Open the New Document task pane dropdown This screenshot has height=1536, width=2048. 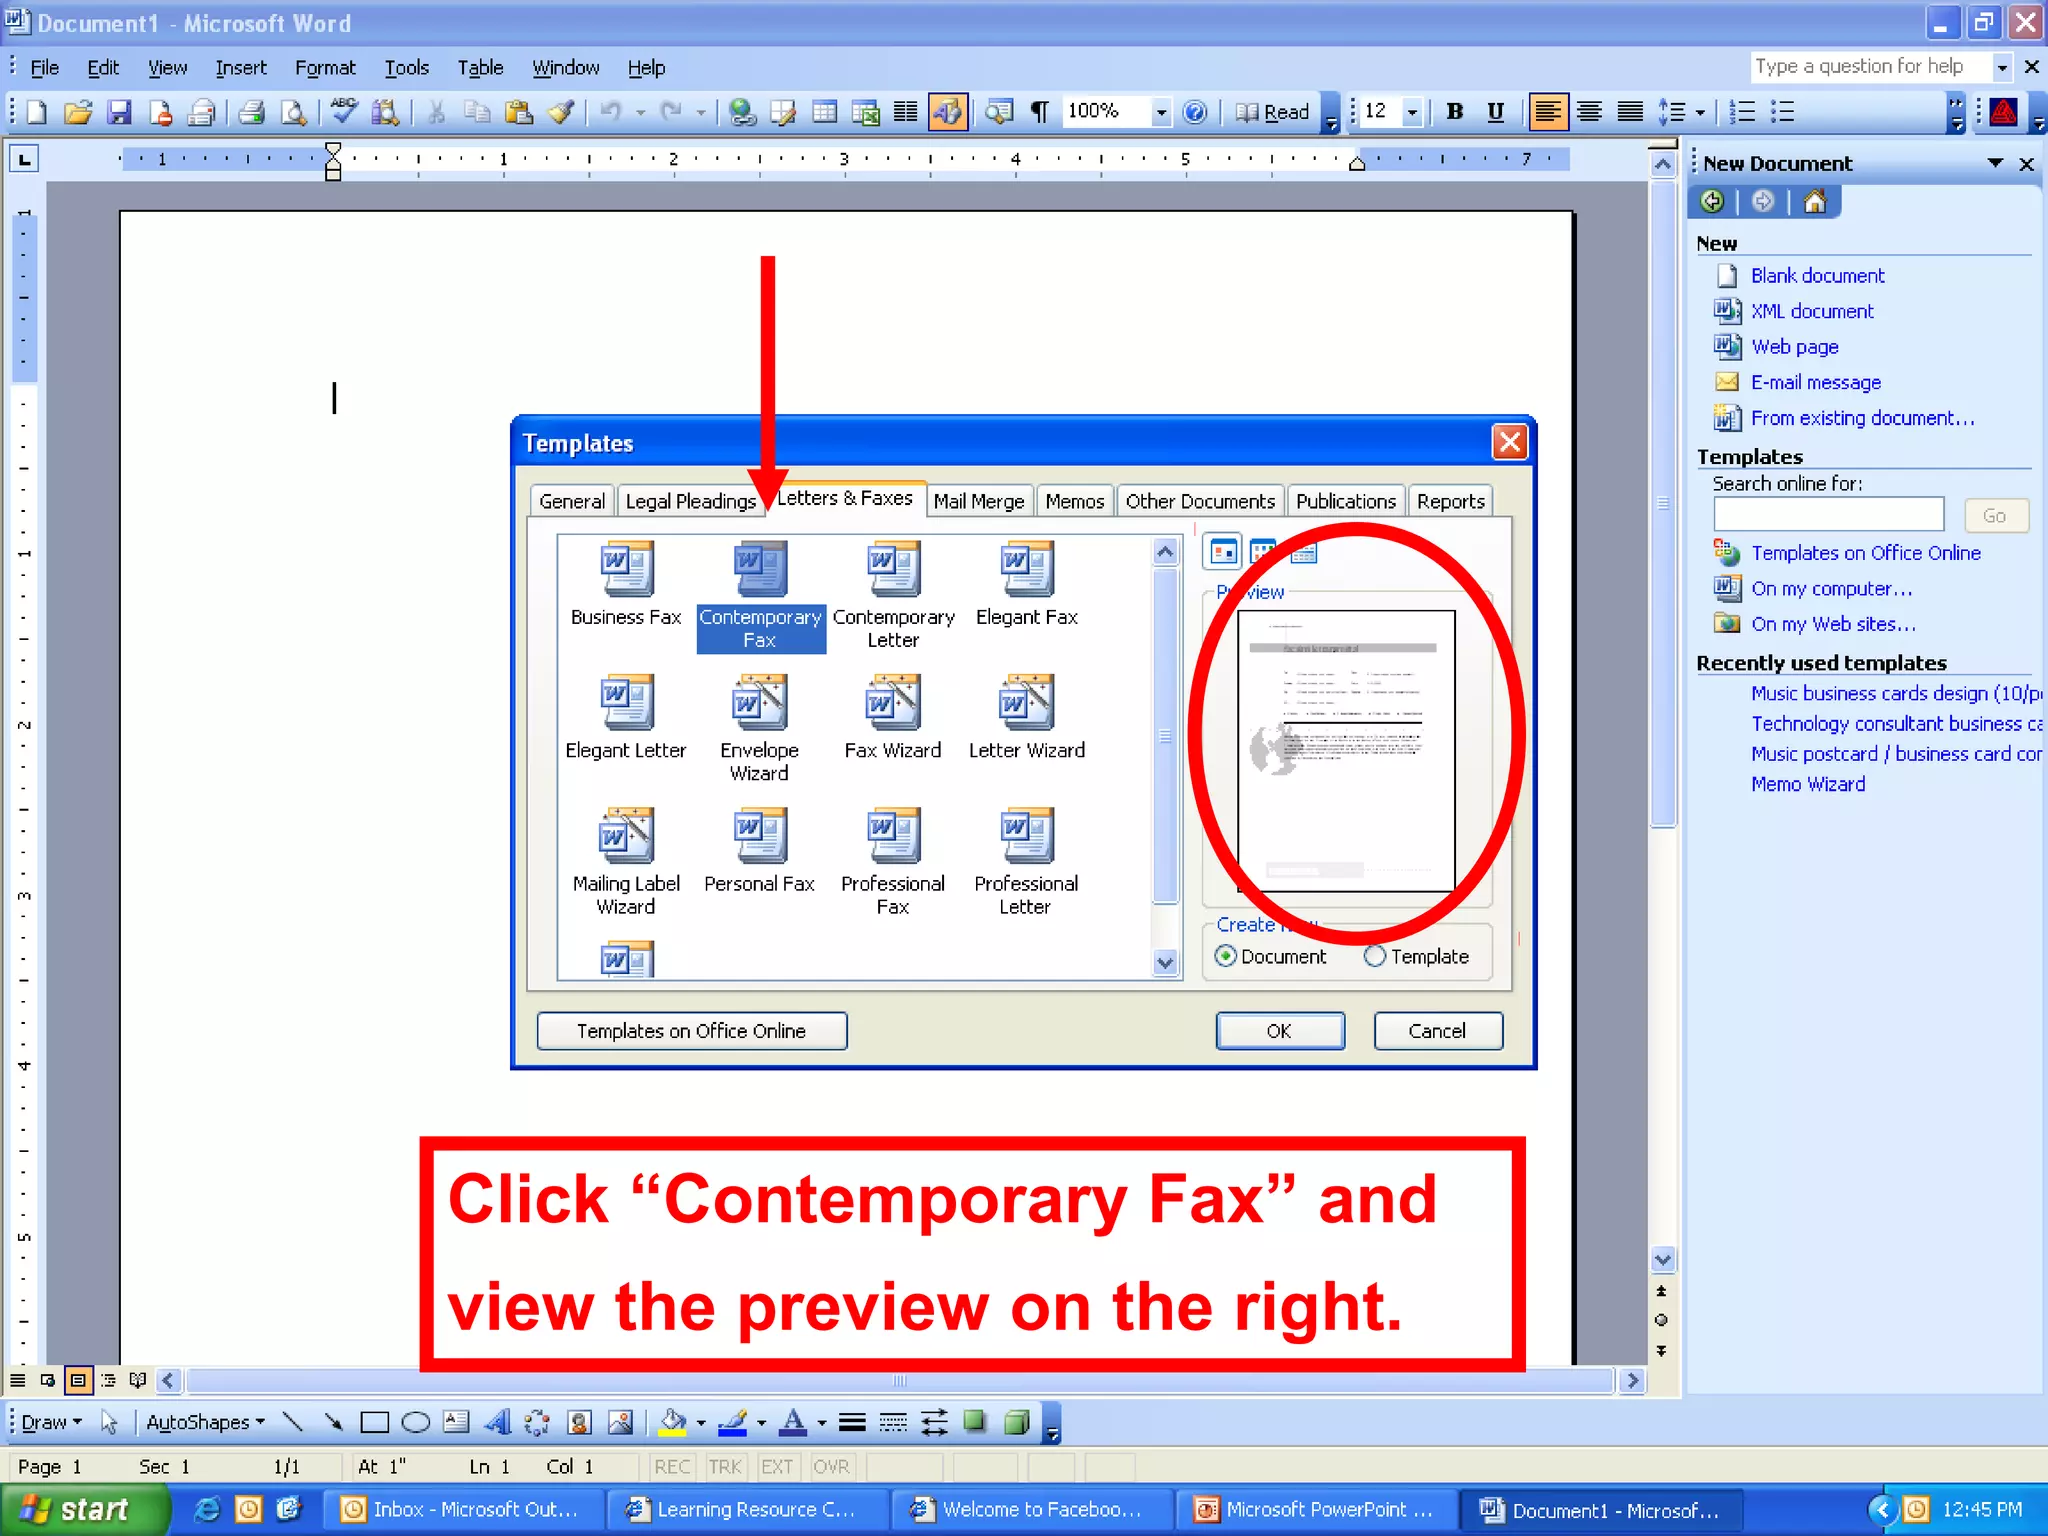[x=1995, y=163]
